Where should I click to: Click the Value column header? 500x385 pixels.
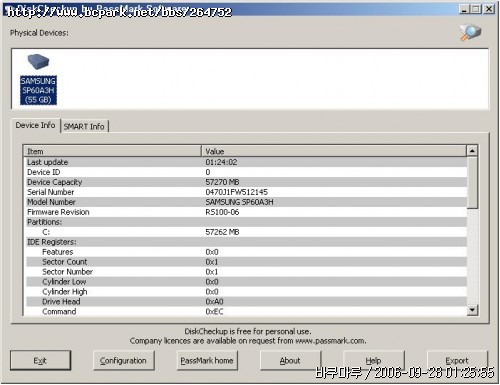[334, 151]
